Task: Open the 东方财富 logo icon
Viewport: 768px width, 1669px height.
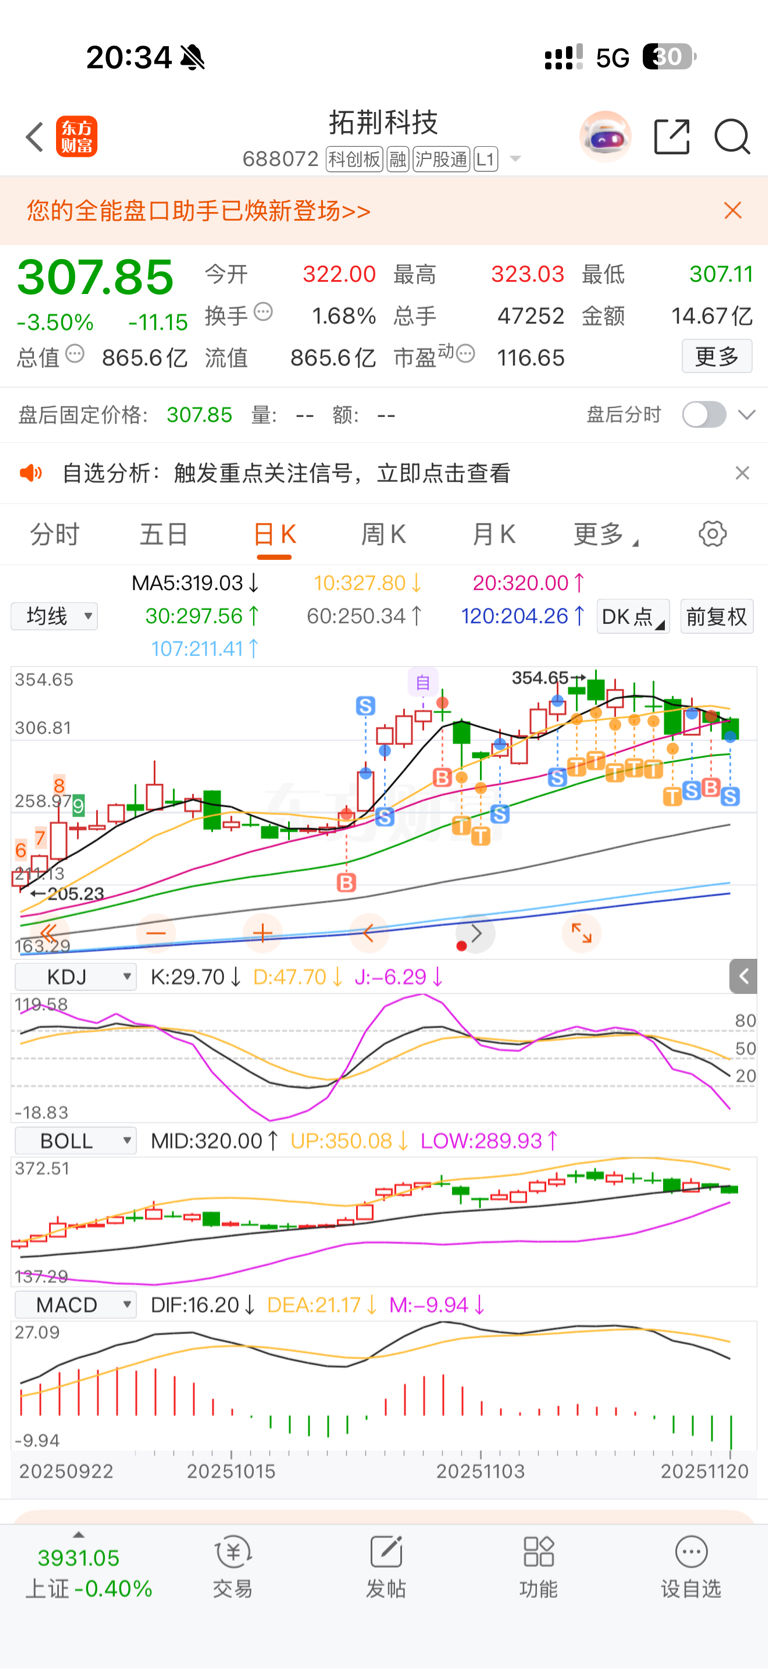Action: (x=77, y=137)
